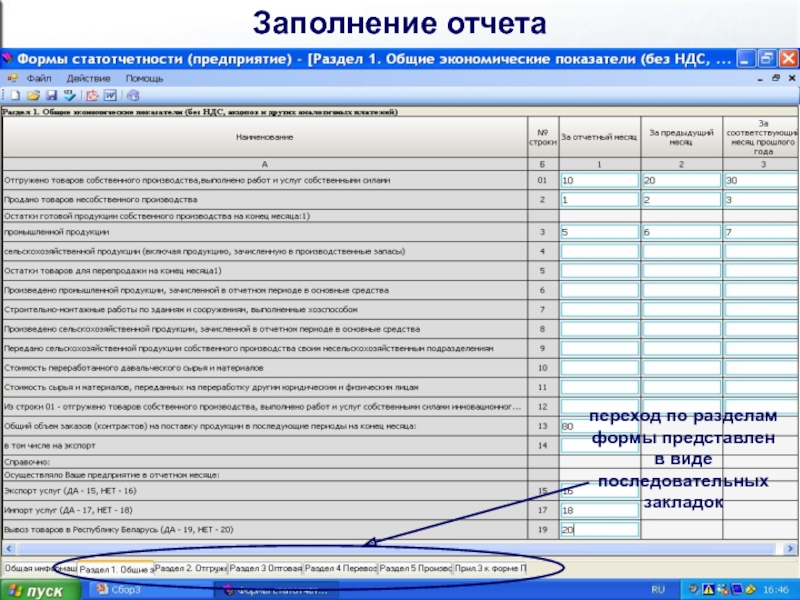Viewport: 800px width, 600px height.
Task: Click the Word export toolbar icon
Action: tap(109, 96)
